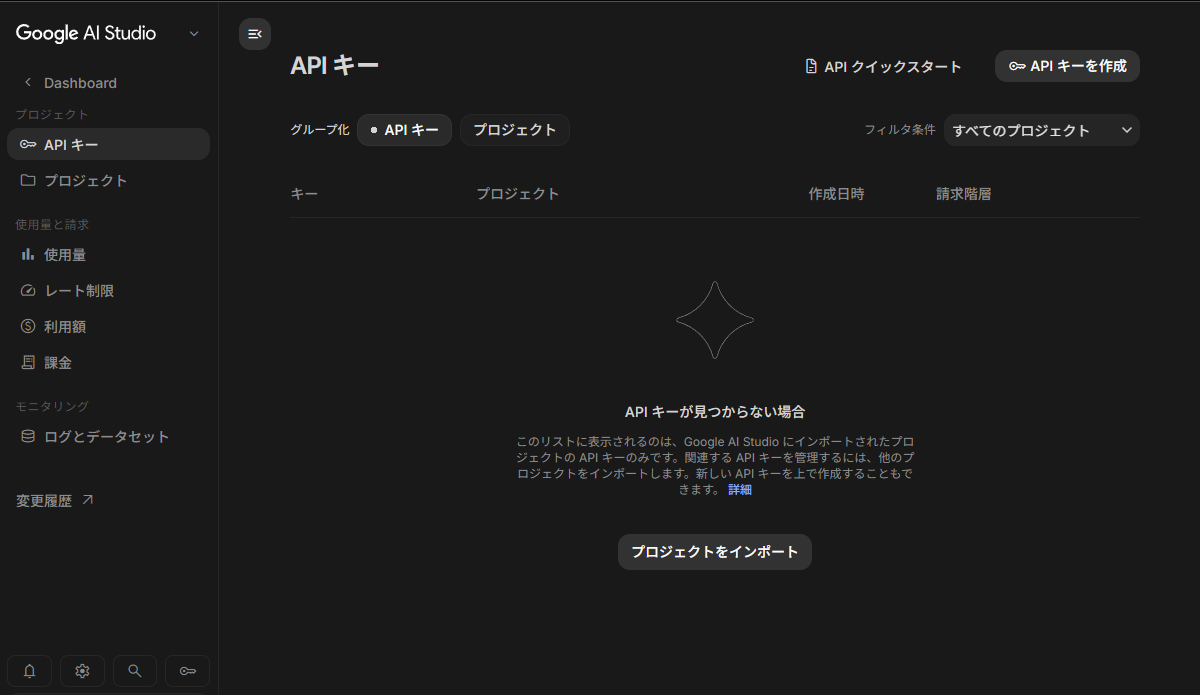Collapse sidebar with the panel toggle icon
This screenshot has height=695, width=1200.
click(x=254, y=34)
